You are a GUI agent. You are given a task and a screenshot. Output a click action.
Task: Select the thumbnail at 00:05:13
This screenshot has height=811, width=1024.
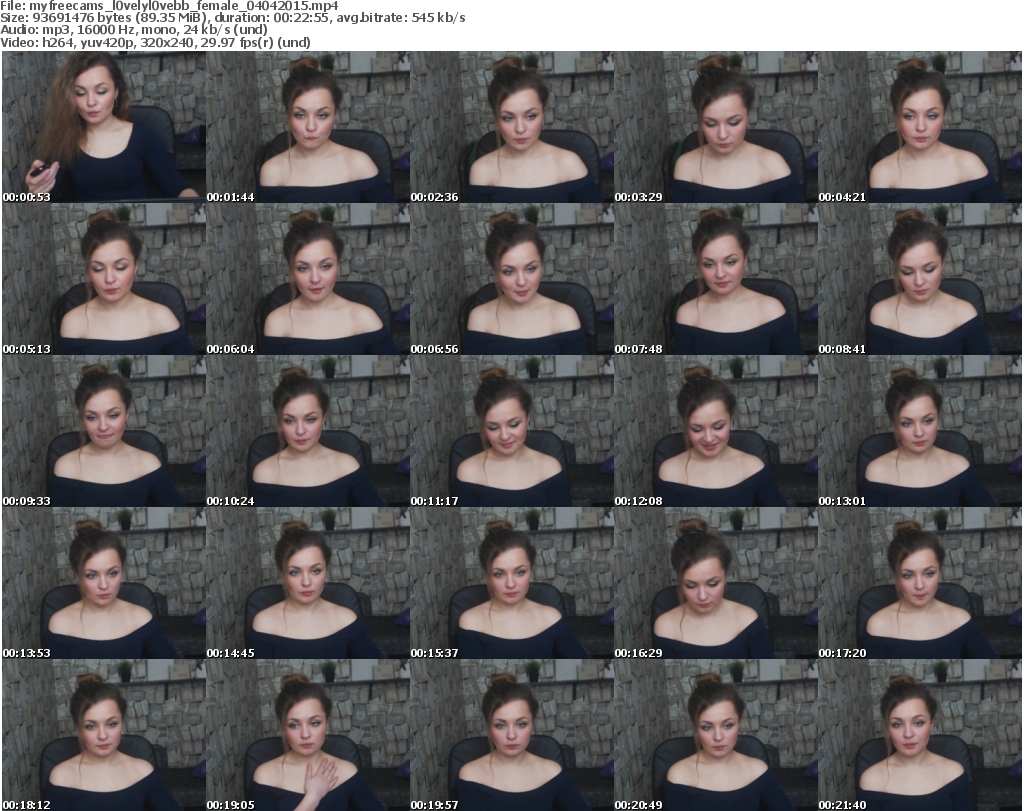pos(103,280)
